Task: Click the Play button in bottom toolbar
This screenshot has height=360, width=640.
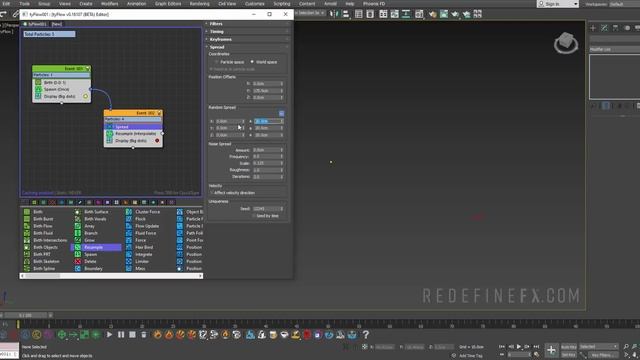Action: click(109, 335)
